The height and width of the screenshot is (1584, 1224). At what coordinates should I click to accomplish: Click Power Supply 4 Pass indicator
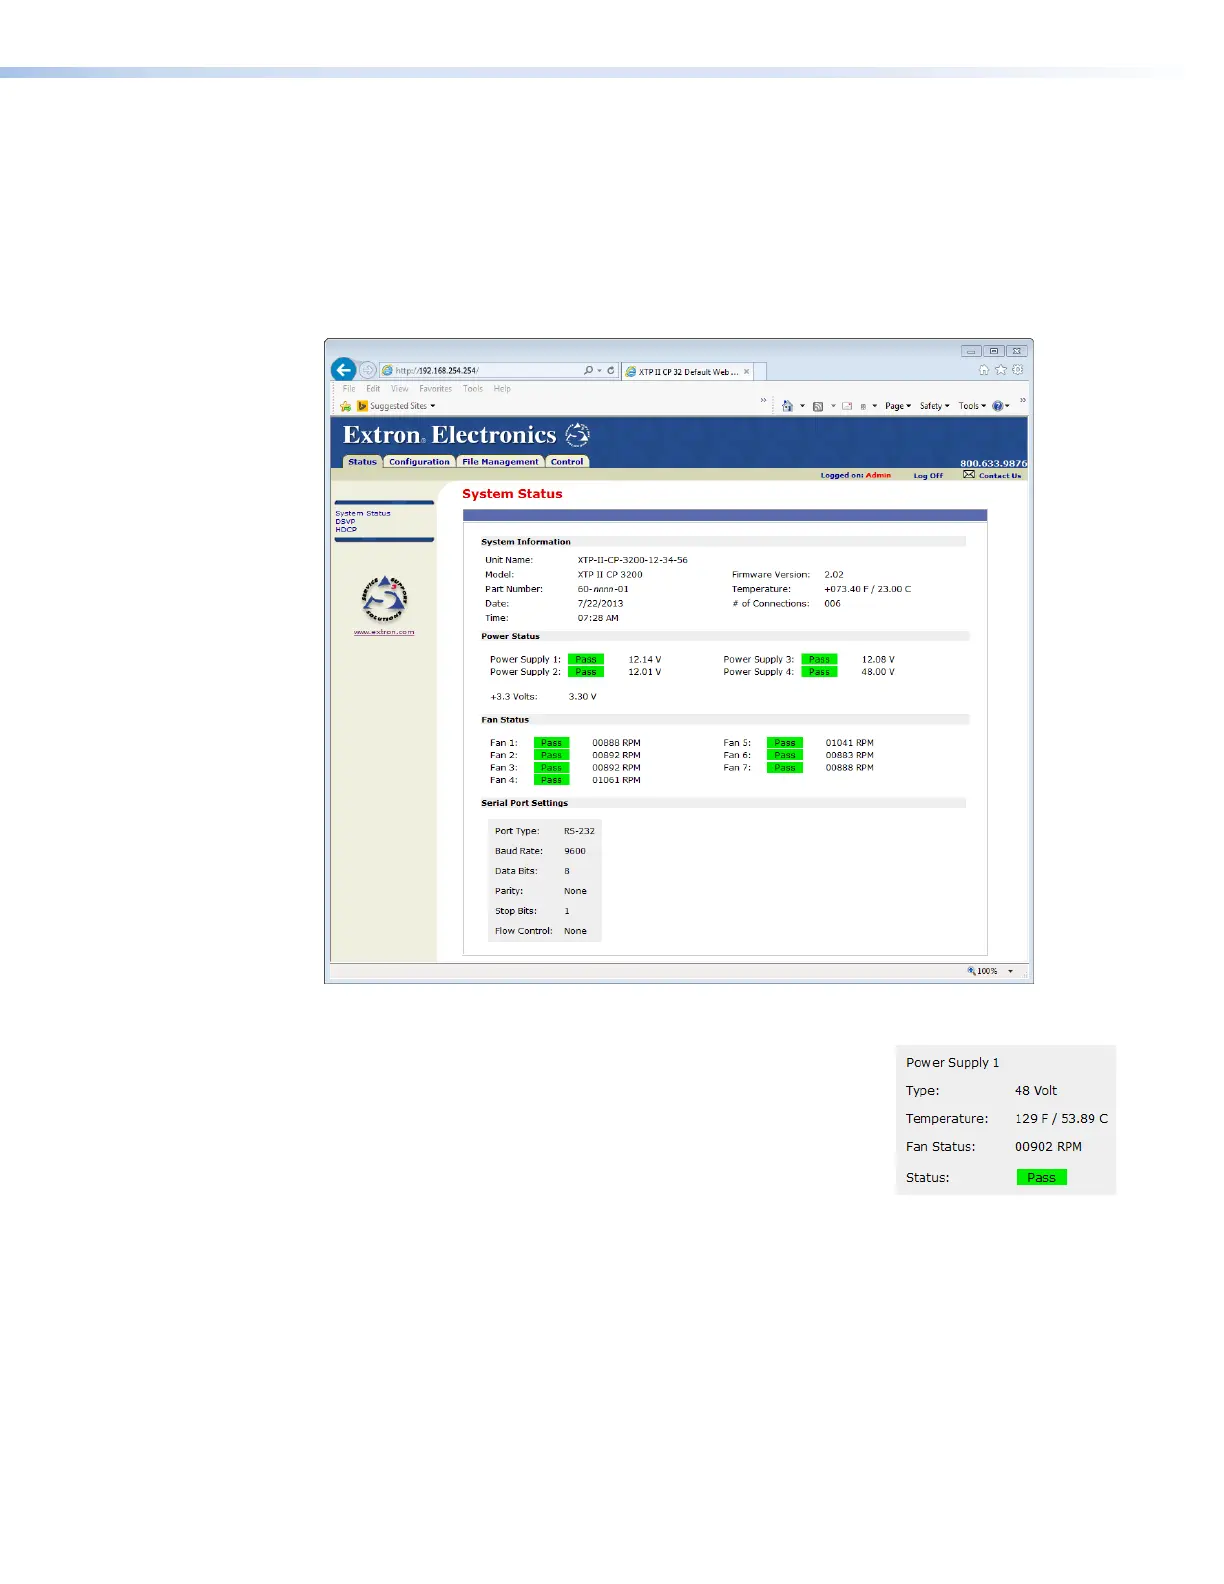pos(819,672)
